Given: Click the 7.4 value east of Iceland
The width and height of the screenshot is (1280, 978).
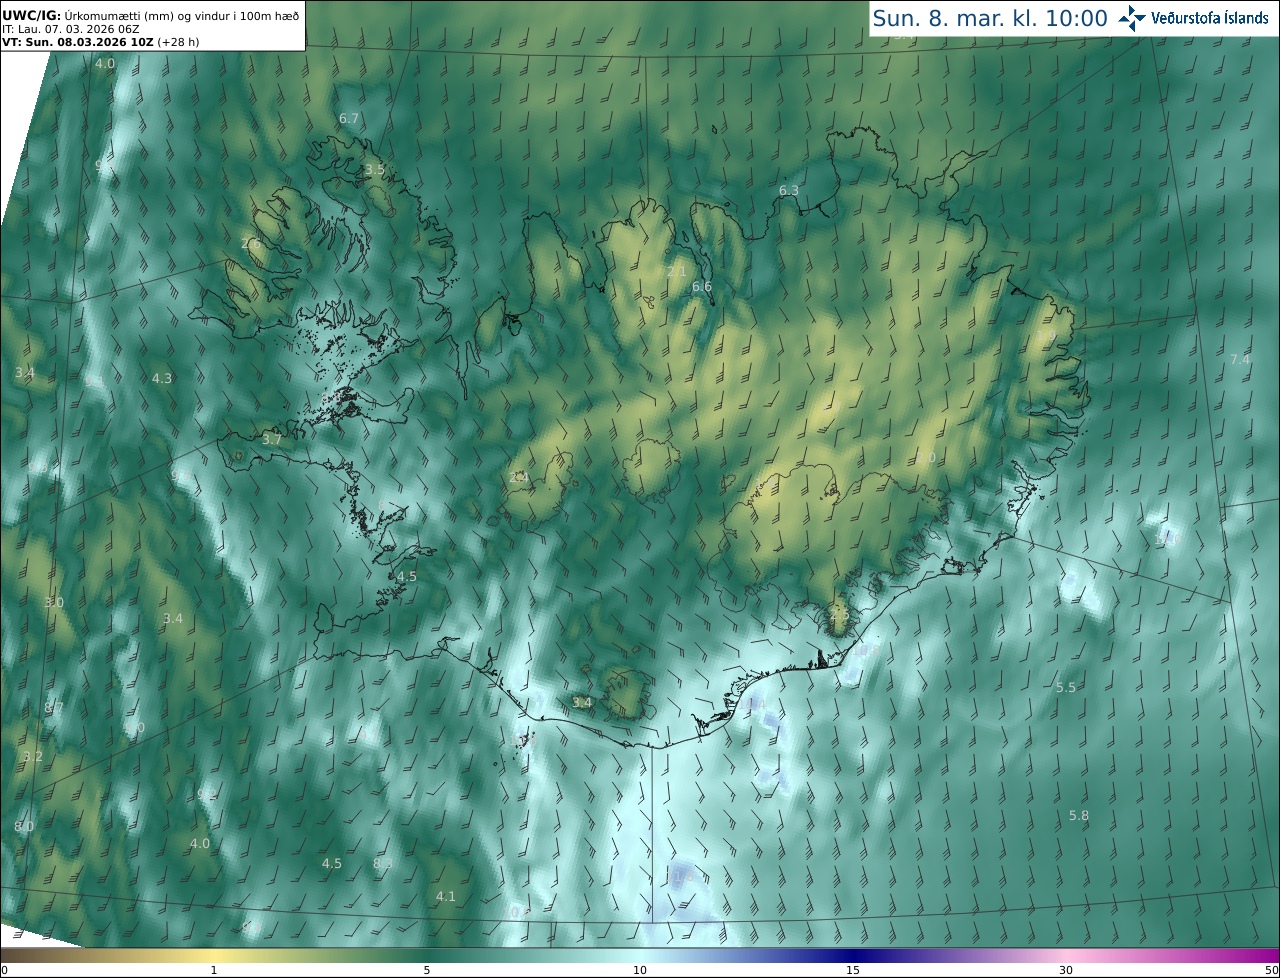Looking at the screenshot, I should coord(1239,359).
